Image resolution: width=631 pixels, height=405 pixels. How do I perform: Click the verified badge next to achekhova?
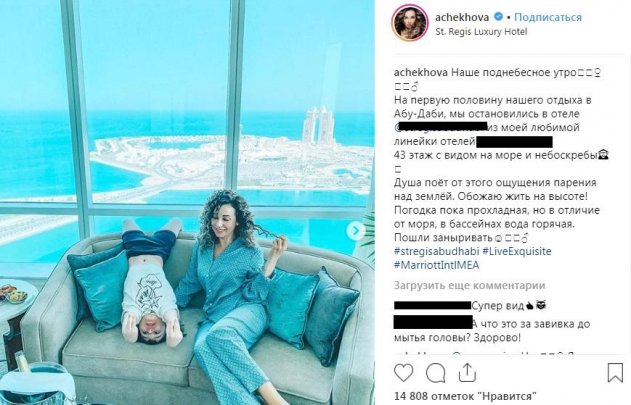pyautogui.click(x=498, y=17)
